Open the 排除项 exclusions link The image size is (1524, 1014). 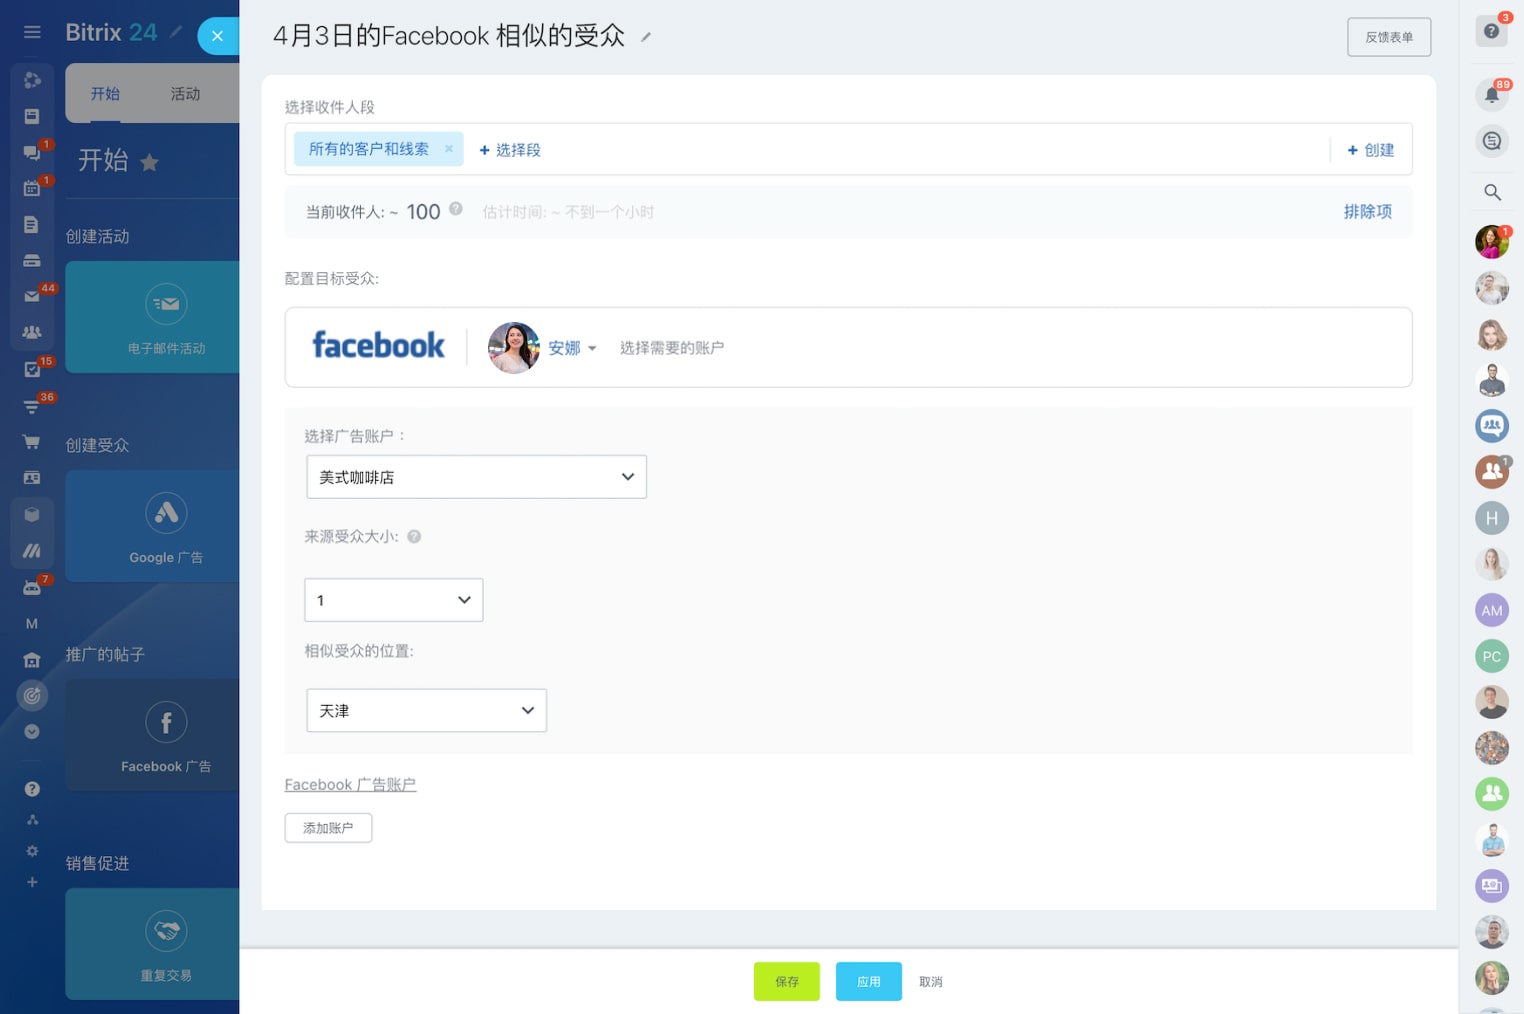coord(1367,211)
